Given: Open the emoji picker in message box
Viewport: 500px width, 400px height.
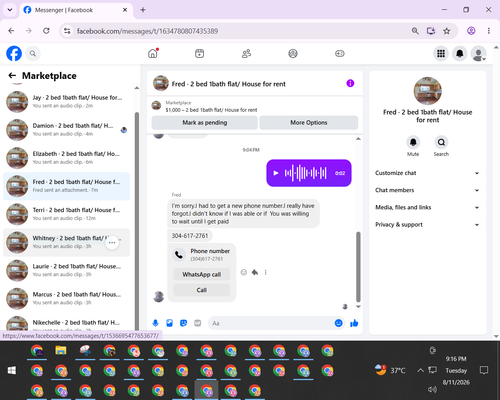Looking at the screenshot, I should 338,323.
